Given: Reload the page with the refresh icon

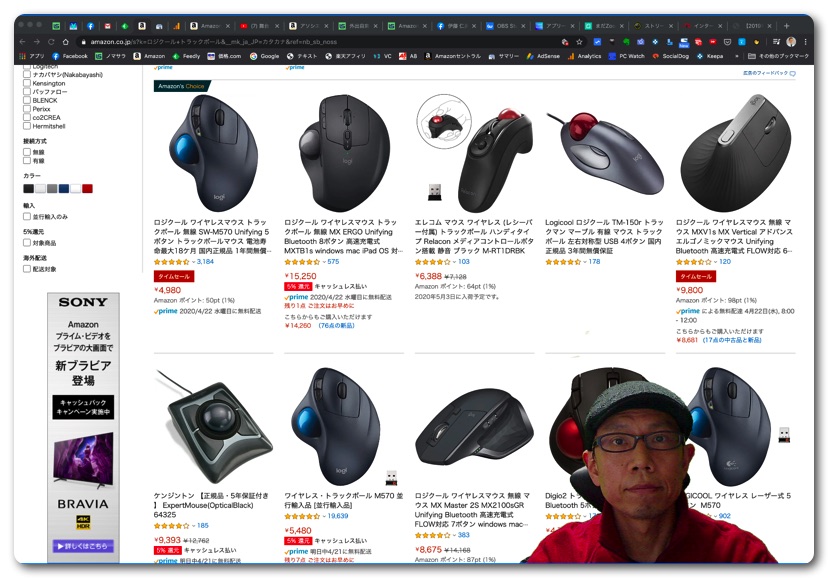Looking at the screenshot, I should (x=51, y=42).
